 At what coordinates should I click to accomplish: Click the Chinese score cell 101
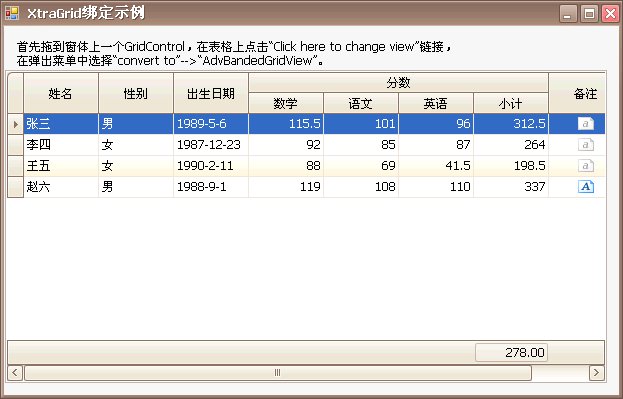(361, 124)
